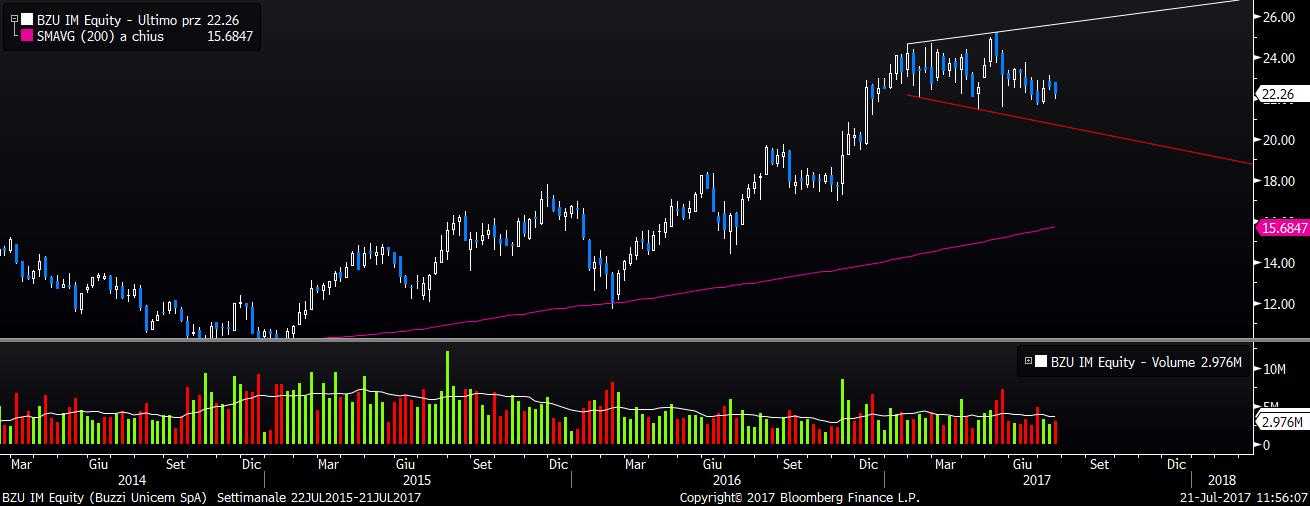
Task: Click the 2018 year label on time axis
Action: (x=1221, y=480)
